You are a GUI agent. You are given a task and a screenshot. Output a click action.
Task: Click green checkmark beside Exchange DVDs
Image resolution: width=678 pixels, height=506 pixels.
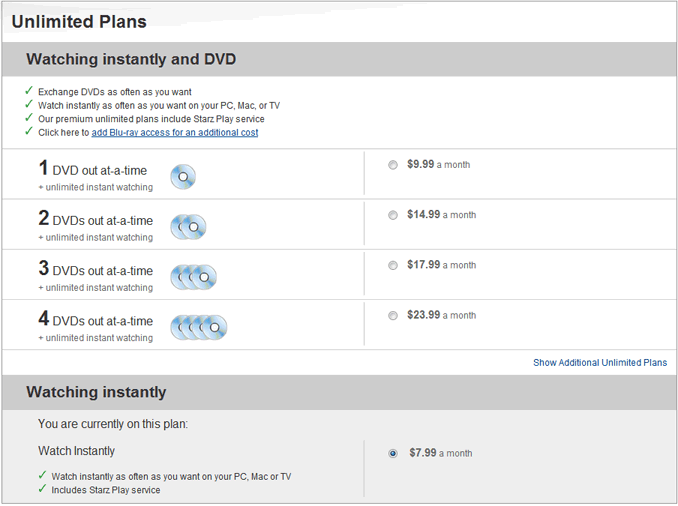point(29,91)
